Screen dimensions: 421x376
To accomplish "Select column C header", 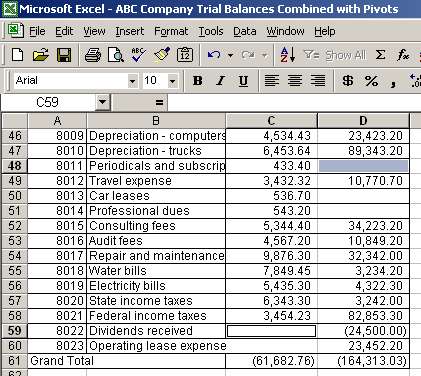I will [x=271, y=121].
